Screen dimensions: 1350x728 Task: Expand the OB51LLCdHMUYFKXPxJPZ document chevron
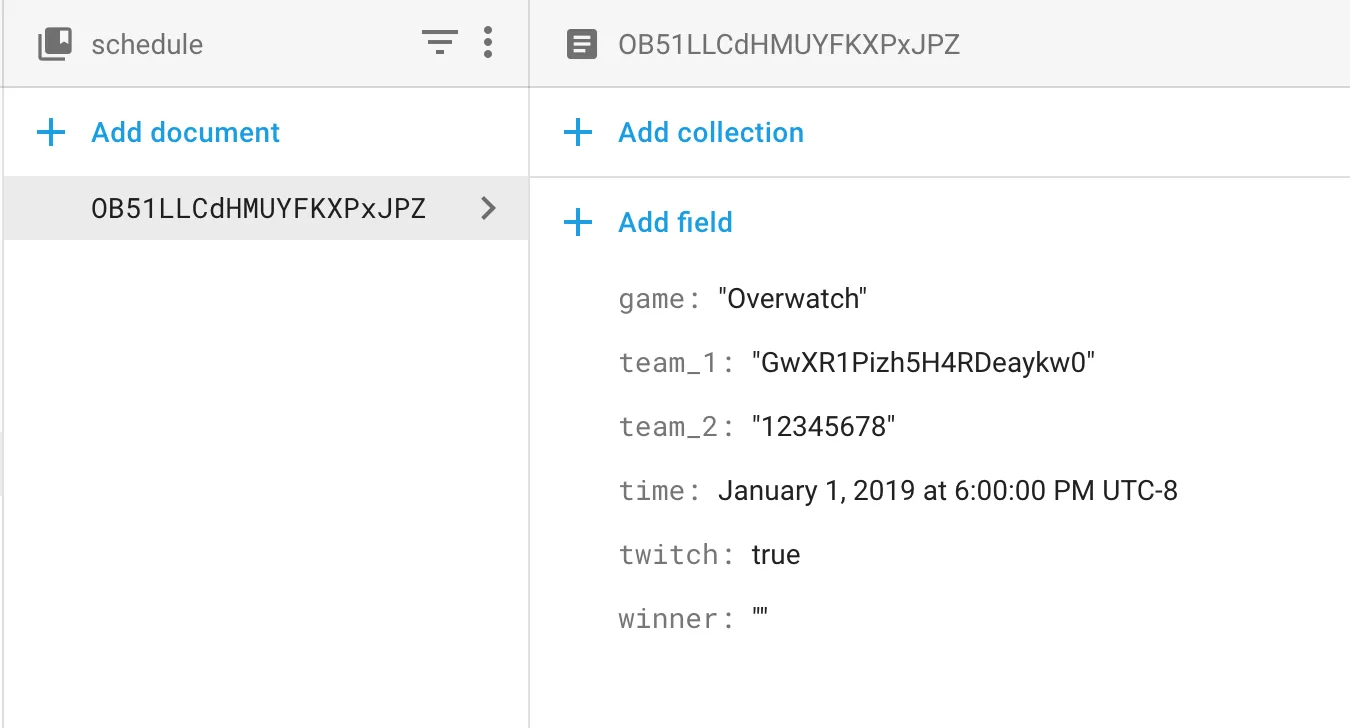click(488, 208)
